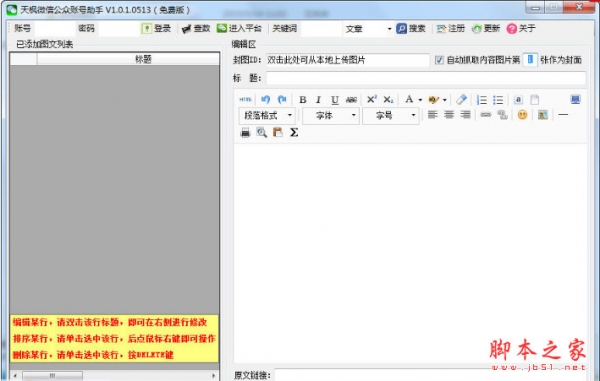Click the 关于 about button
The image size is (600, 381).
(x=521, y=28)
